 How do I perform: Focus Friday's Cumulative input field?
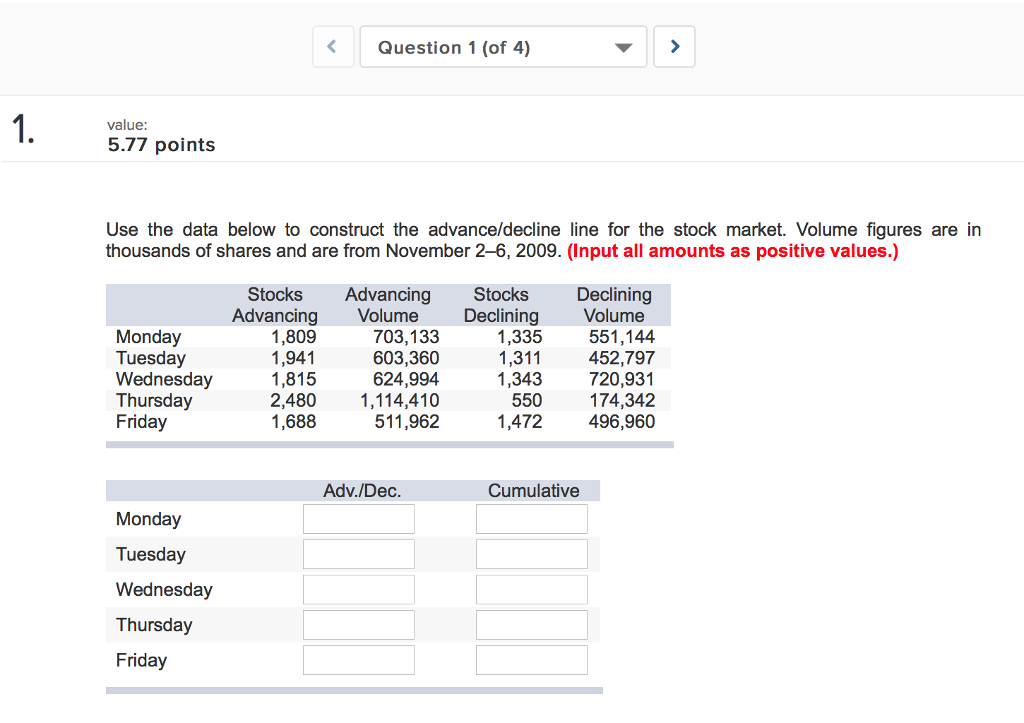pyautogui.click(x=532, y=659)
